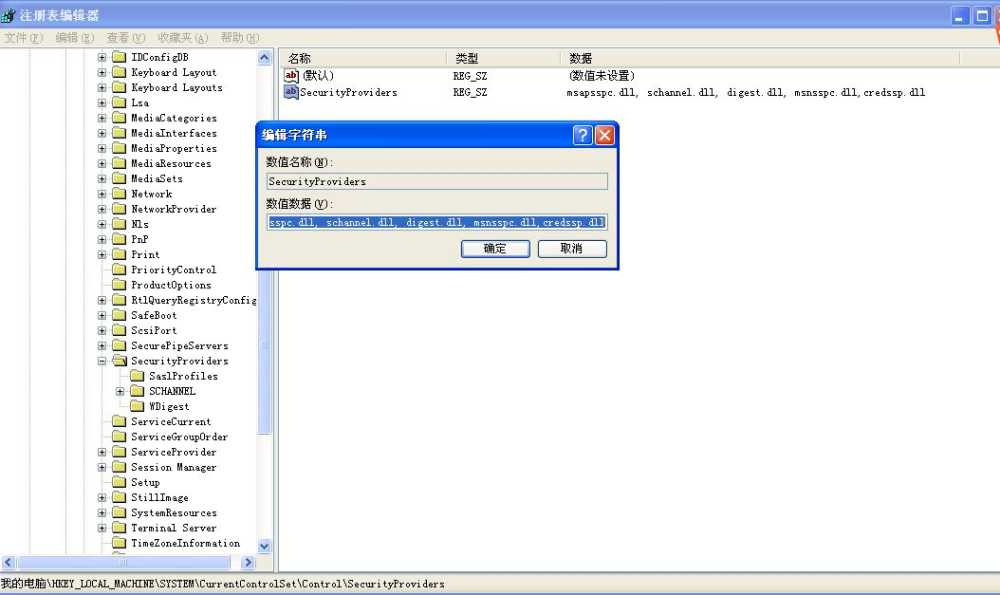Viewport: 1000px width, 595px height.
Task: Open the 文件 menu
Action: pos(22,37)
